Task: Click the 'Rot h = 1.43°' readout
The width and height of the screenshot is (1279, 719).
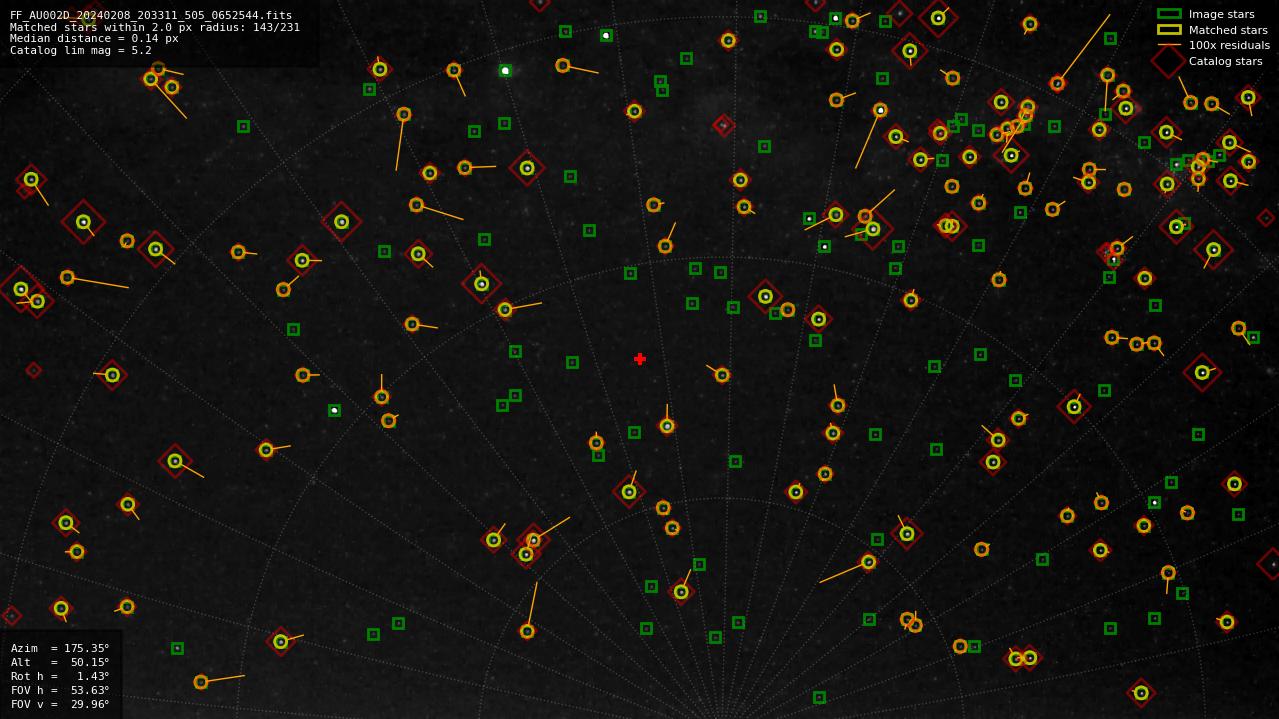Action: [x=60, y=676]
